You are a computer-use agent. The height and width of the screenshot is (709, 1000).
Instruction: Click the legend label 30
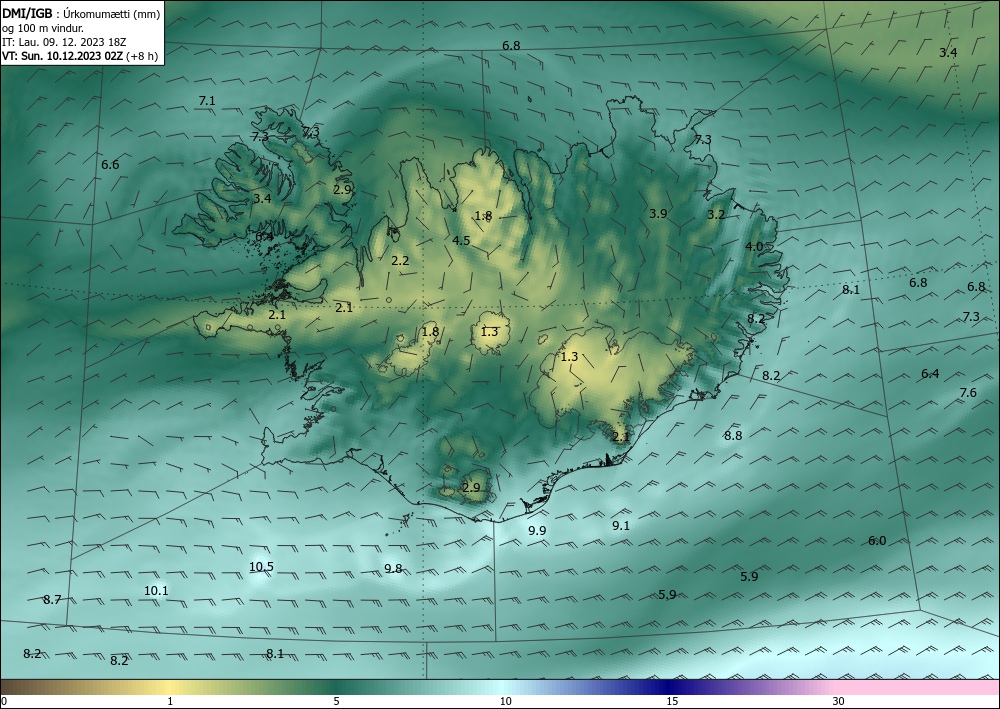839,702
